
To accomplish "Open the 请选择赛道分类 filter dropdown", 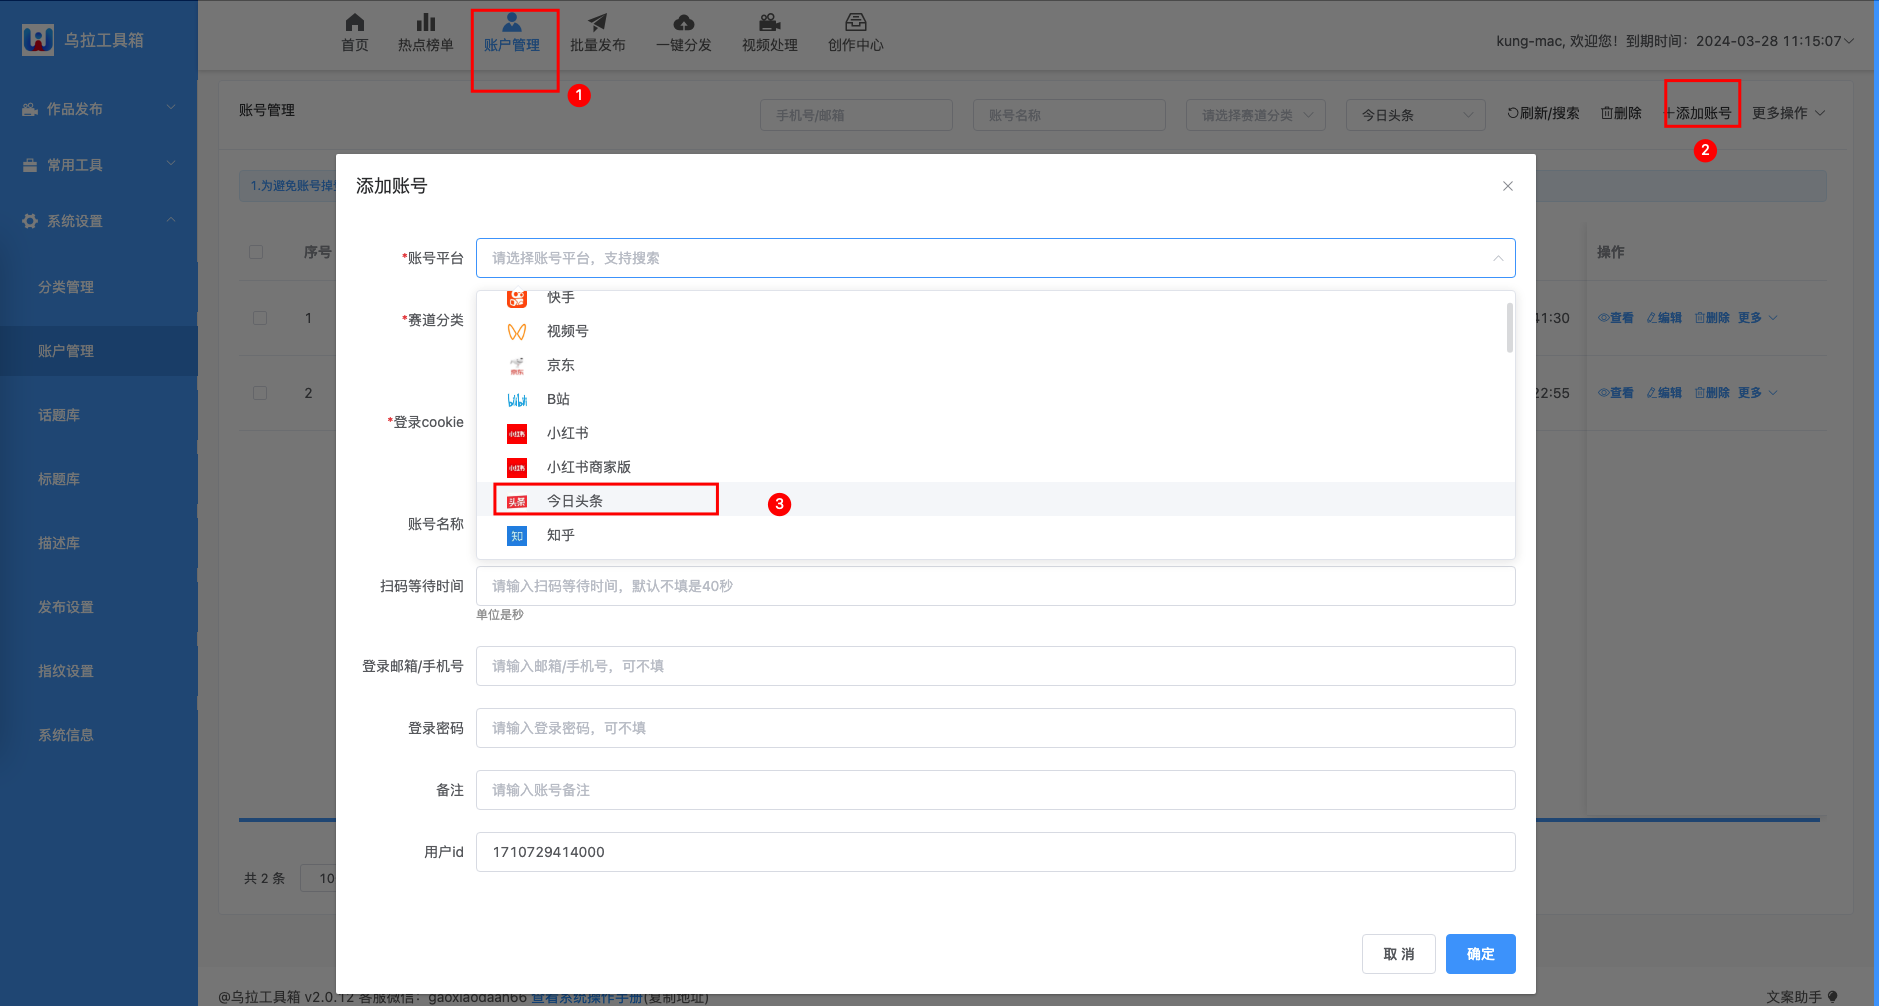I will point(1256,115).
